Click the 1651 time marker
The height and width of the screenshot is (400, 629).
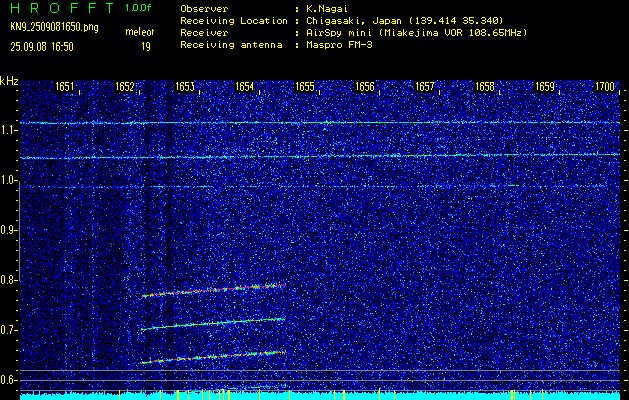[65, 86]
